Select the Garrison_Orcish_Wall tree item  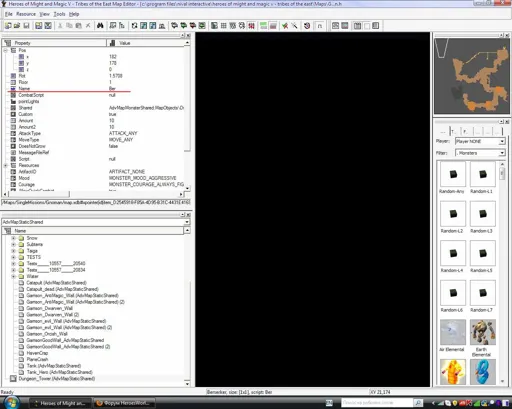(x=47, y=334)
